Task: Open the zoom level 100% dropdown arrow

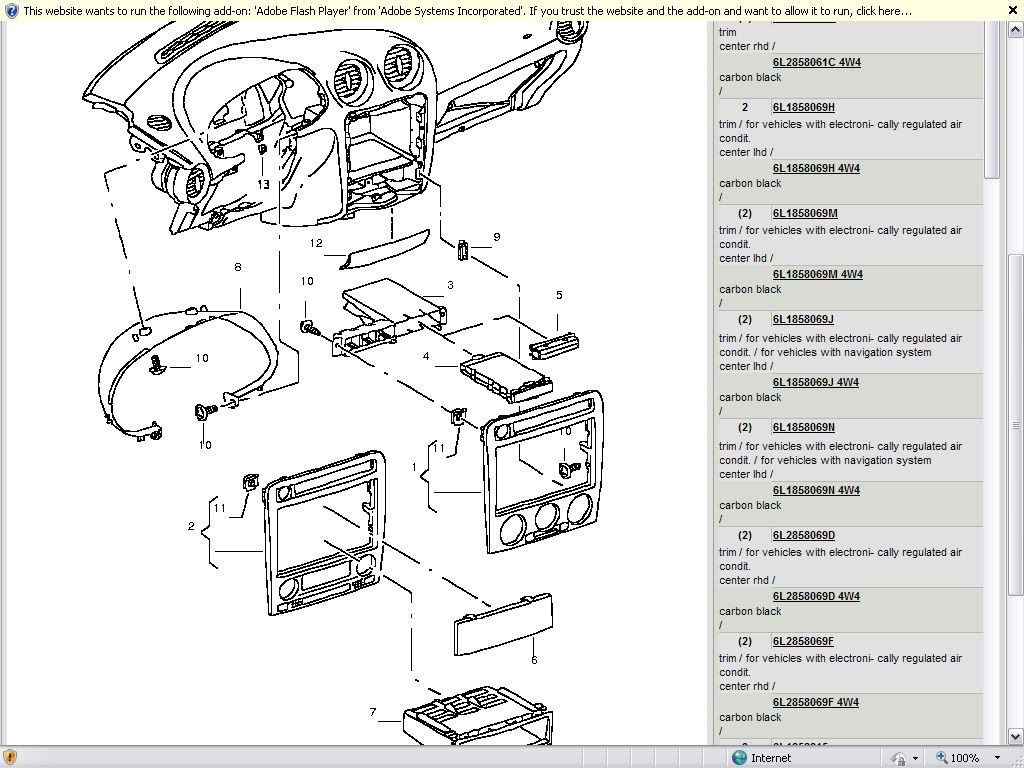Action: pyautogui.click(x=997, y=758)
